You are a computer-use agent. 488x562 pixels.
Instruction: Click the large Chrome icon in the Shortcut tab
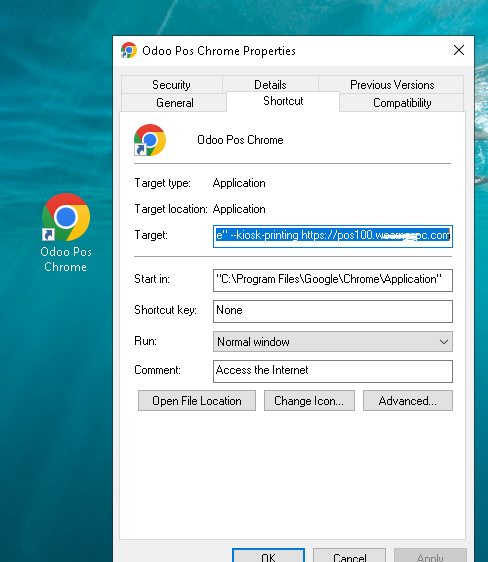pos(150,140)
